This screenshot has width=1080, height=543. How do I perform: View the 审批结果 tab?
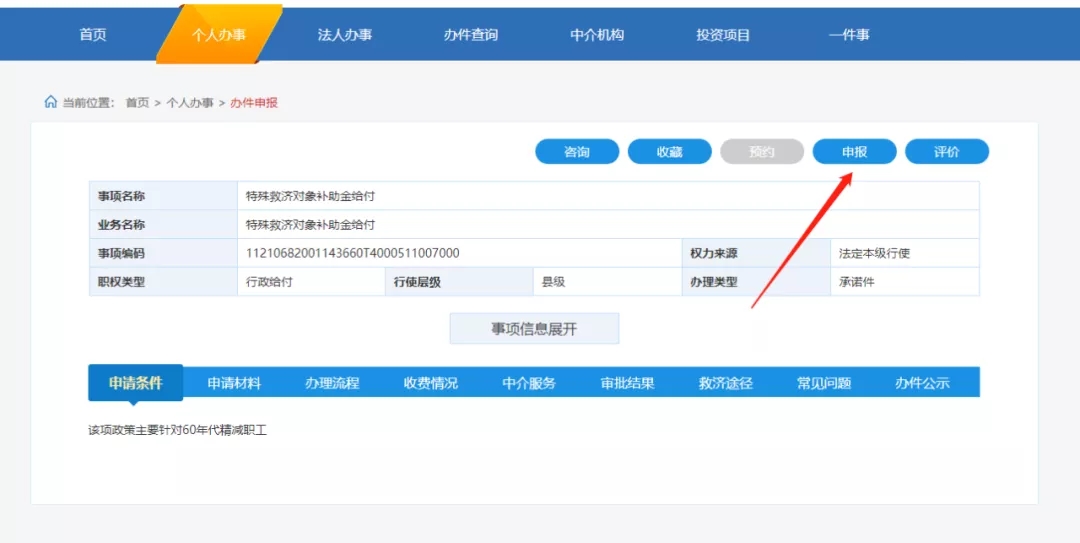click(x=627, y=383)
